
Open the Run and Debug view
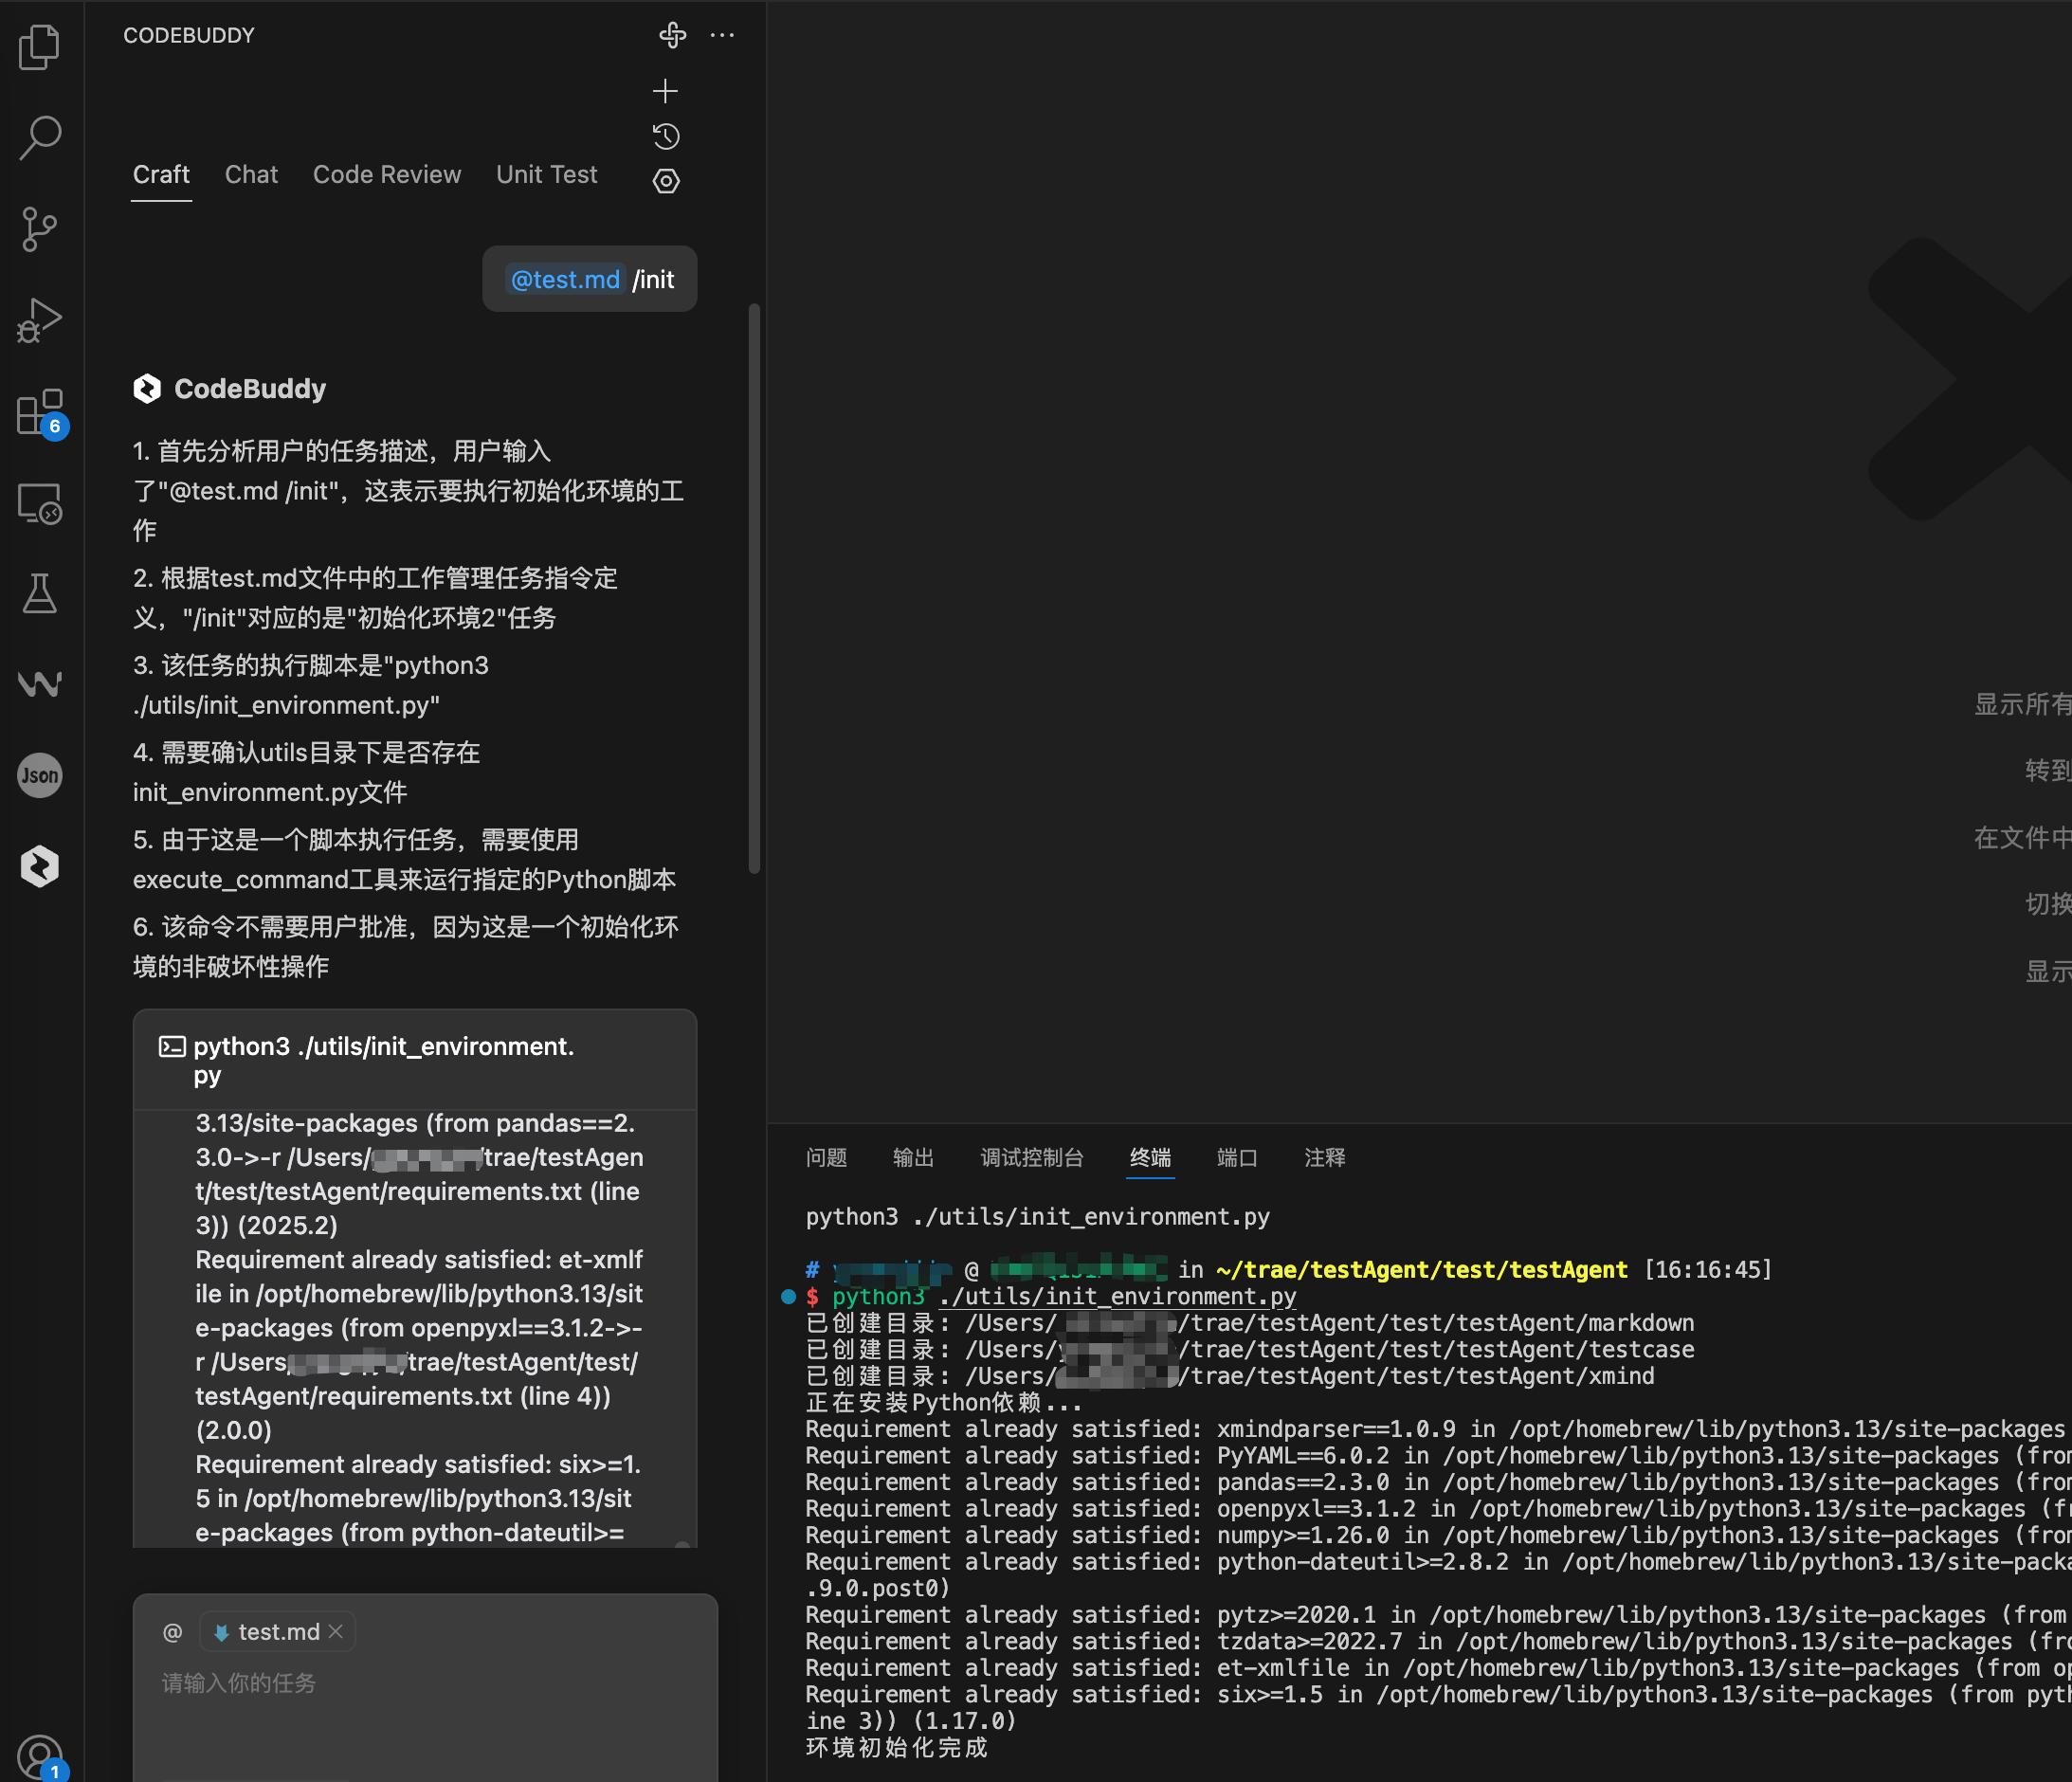40,321
